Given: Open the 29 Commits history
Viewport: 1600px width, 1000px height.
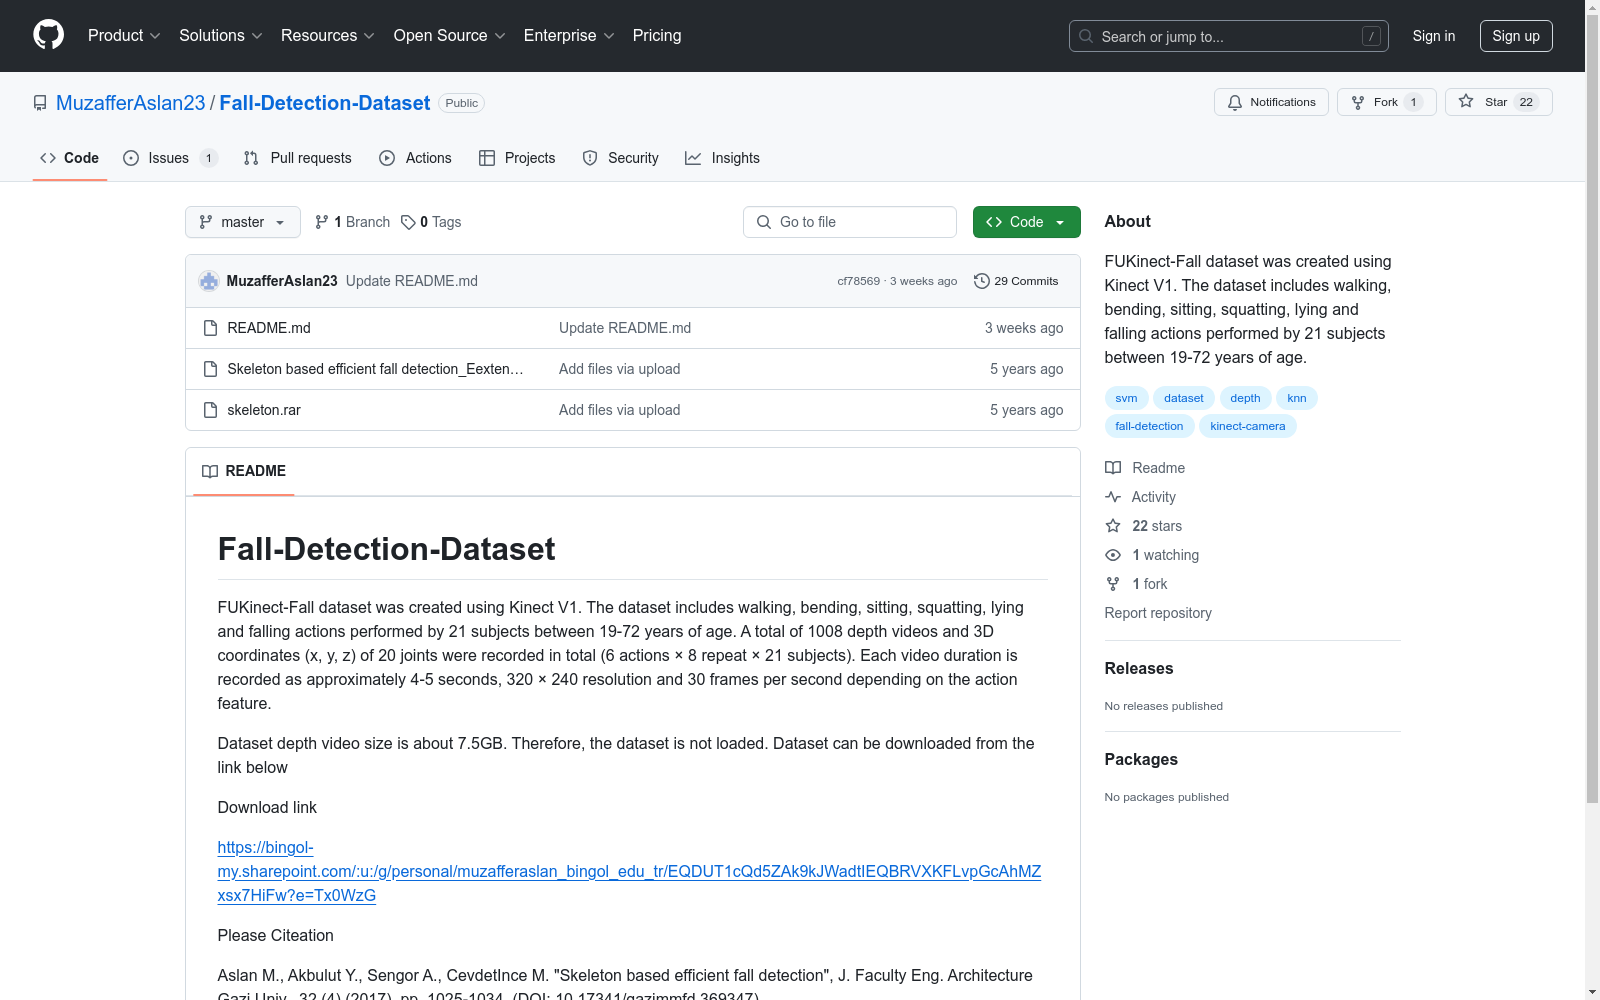Looking at the screenshot, I should tap(1016, 281).
